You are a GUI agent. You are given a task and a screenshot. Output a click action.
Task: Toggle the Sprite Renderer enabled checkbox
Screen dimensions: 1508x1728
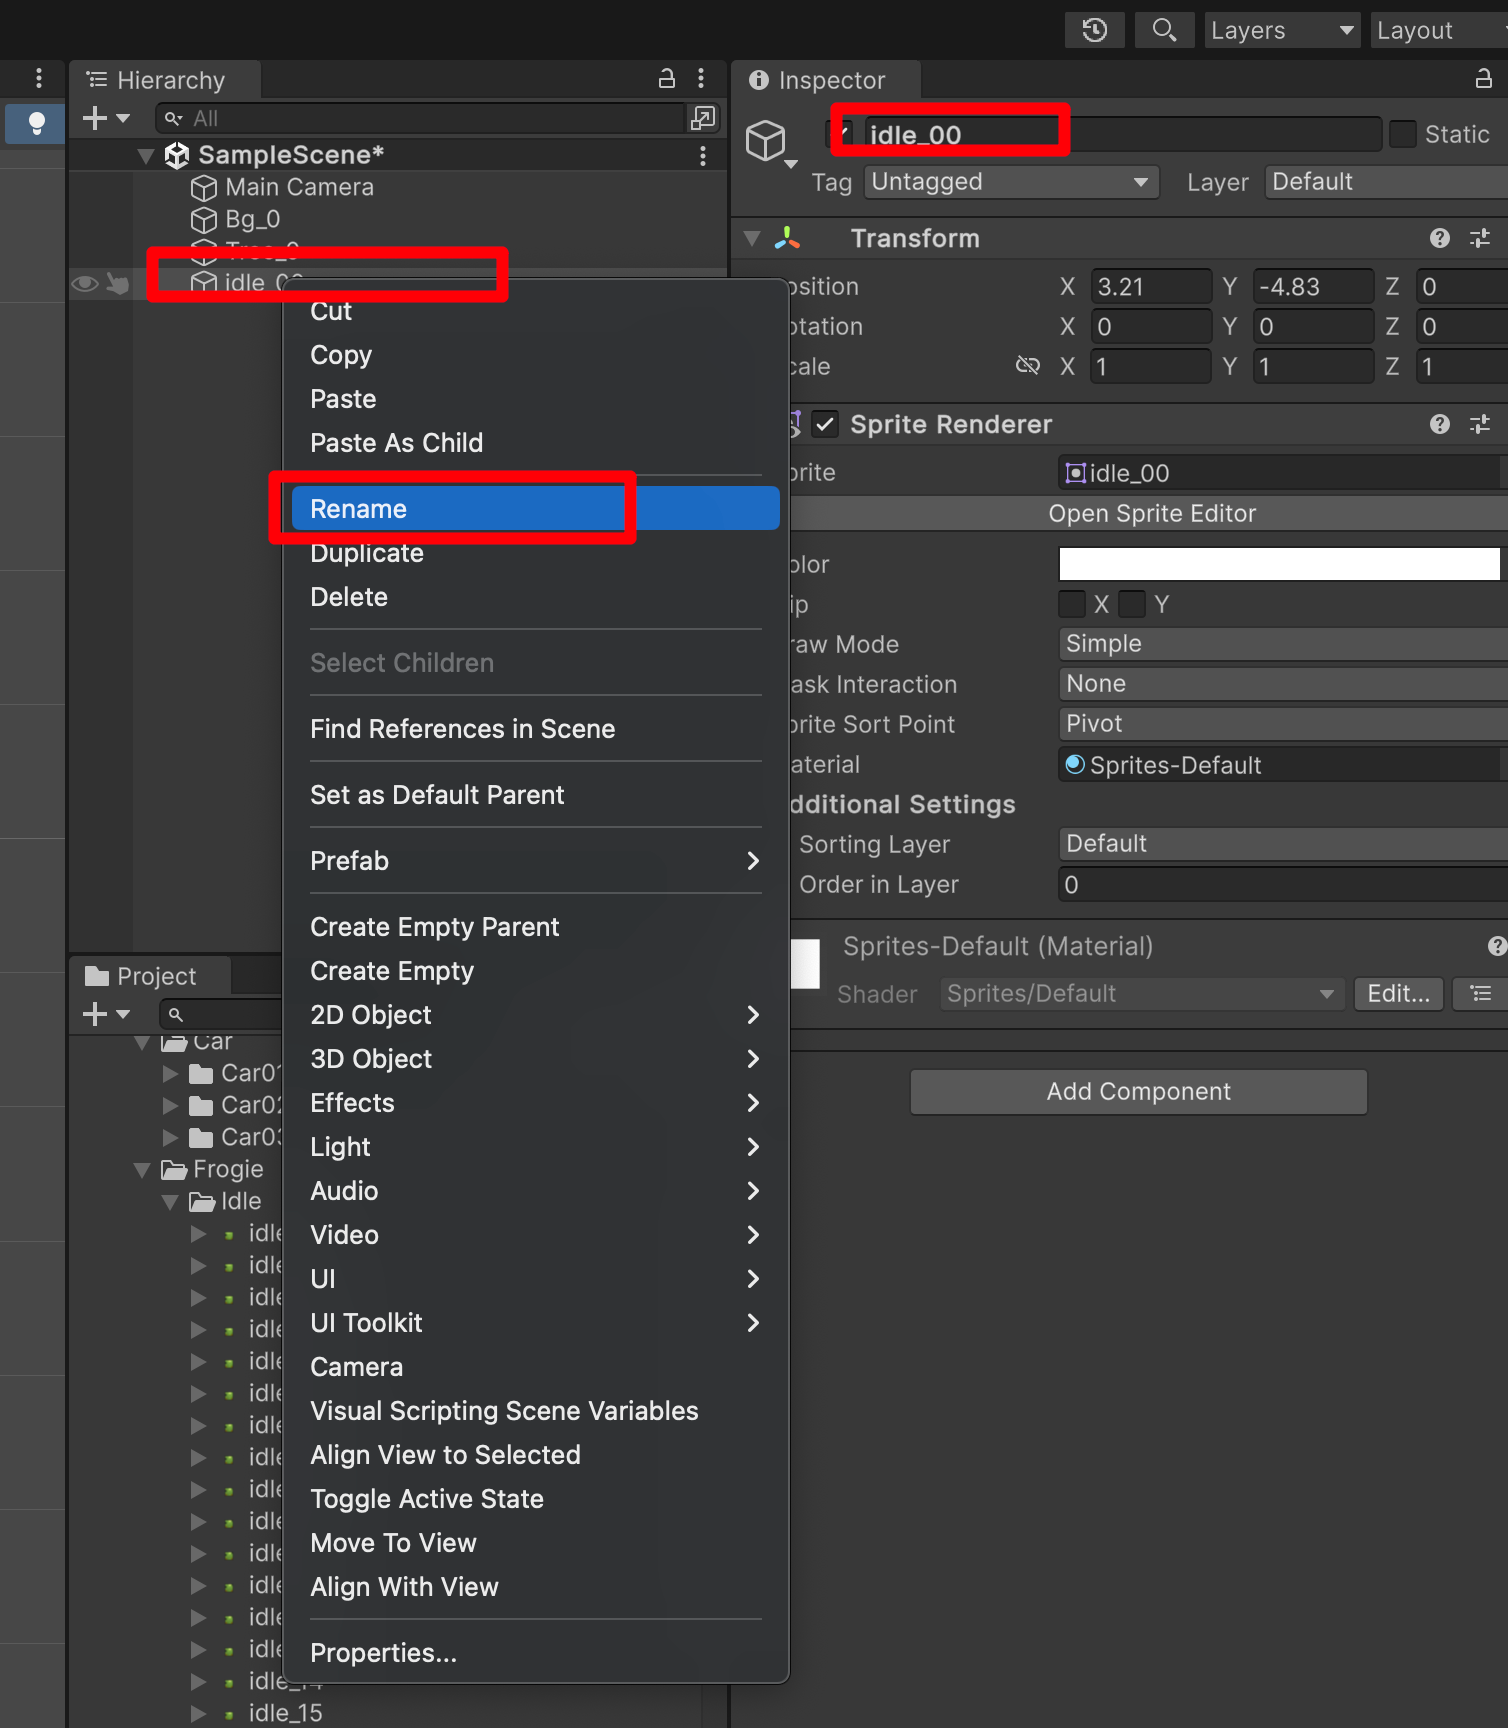coord(824,424)
